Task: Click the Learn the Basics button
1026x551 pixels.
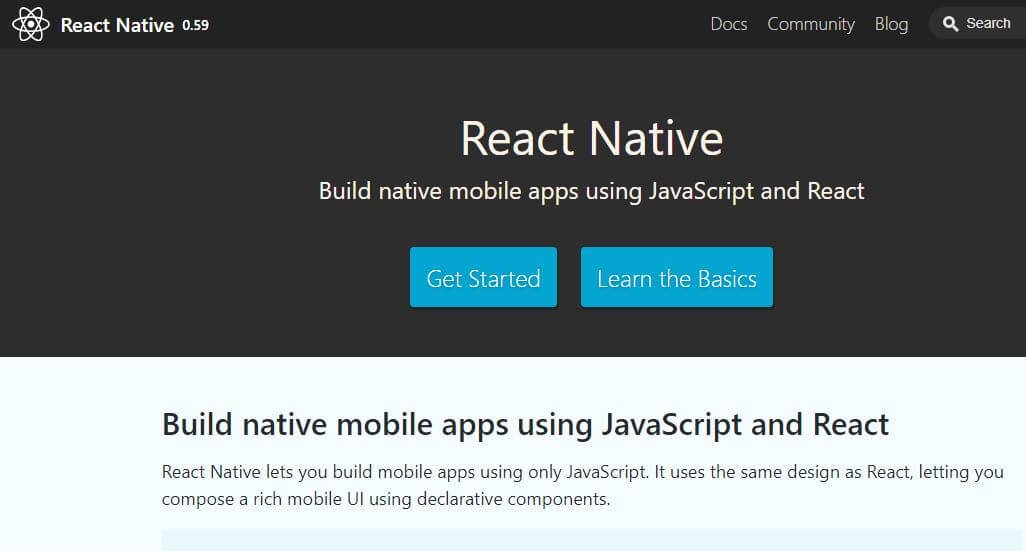Action: (x=677, y=277)
